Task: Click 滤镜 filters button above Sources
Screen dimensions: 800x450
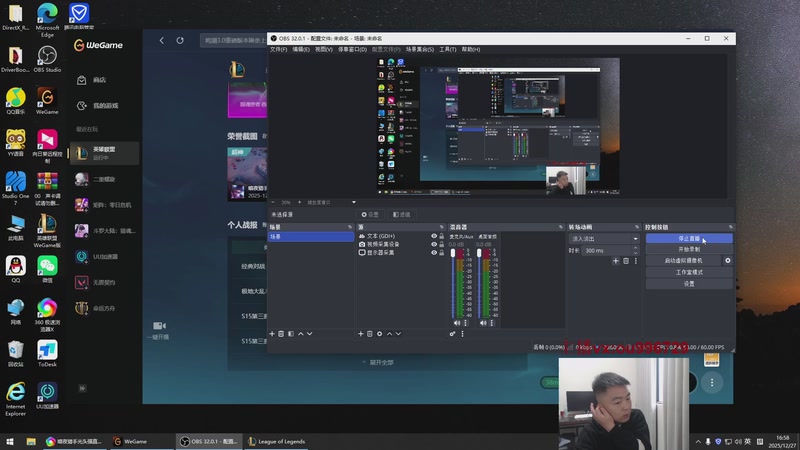Action: tap(402, 215)
